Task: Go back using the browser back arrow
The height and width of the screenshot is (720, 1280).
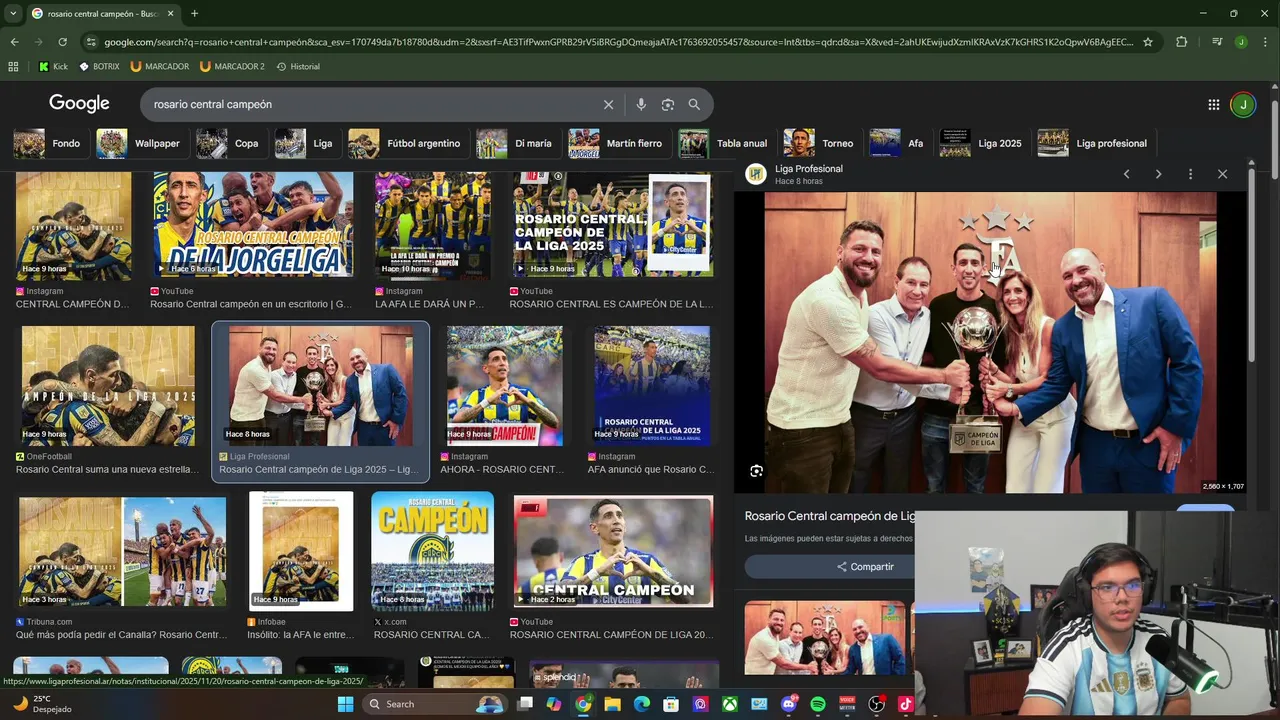Action: pyautogui.click(x=14, y=42)
